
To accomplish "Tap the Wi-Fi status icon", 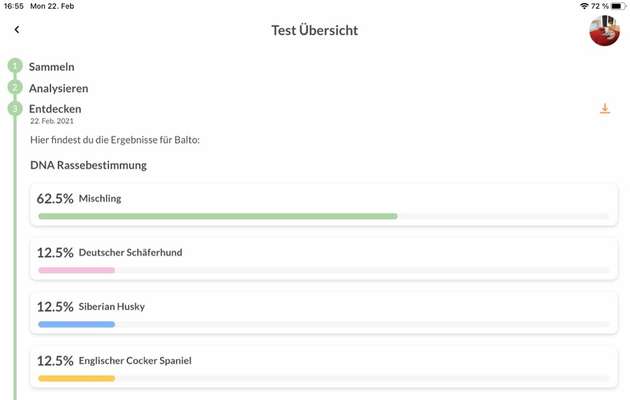I will (x=584, y=6).
